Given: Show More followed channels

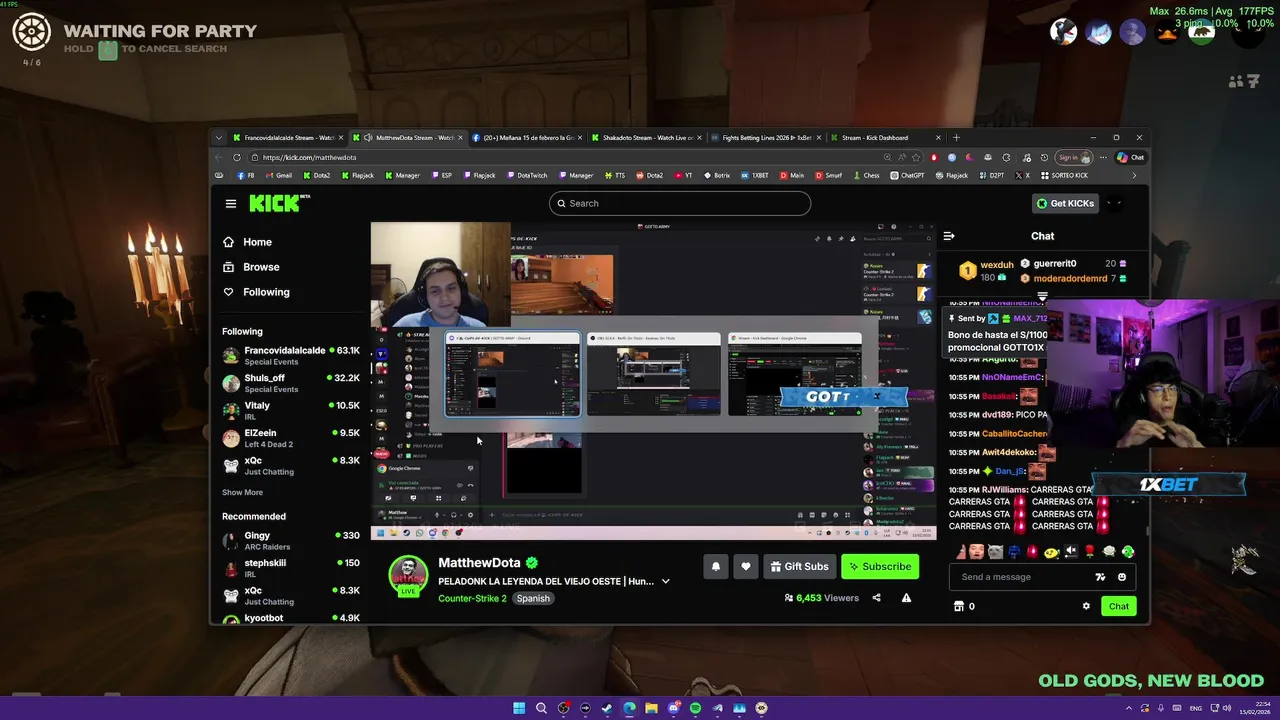Looking at the screenshot, I should coord(242,492).
